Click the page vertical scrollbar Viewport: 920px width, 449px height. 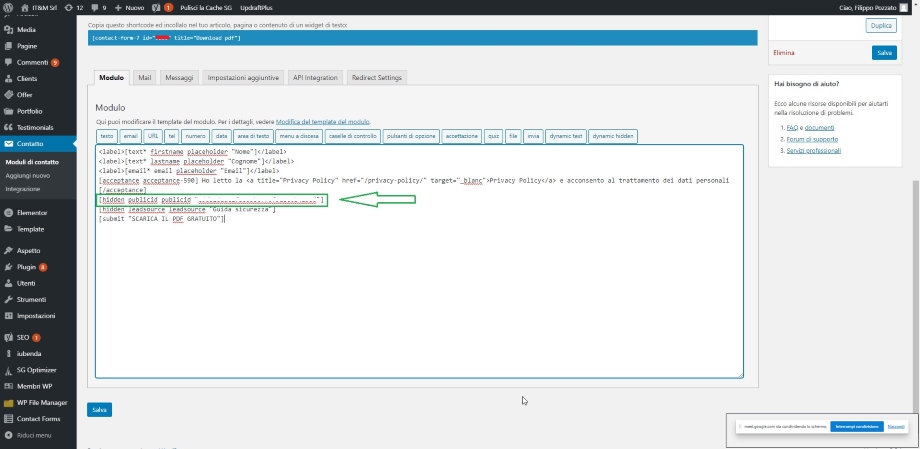tap(915, 250)
